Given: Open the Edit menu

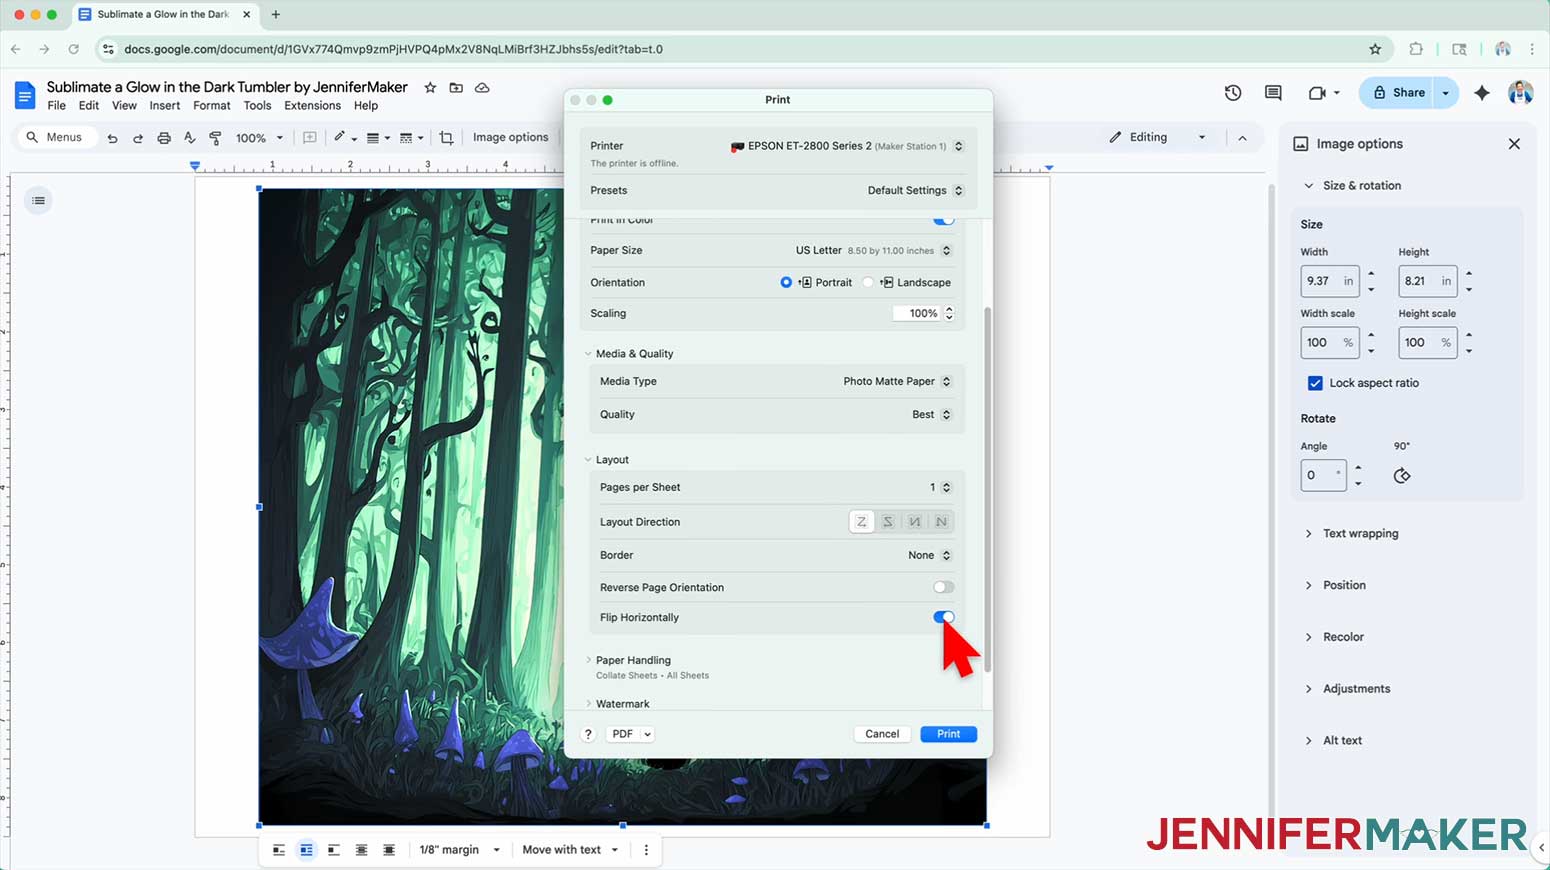Looking at the screenshot, I should (89, 106).
